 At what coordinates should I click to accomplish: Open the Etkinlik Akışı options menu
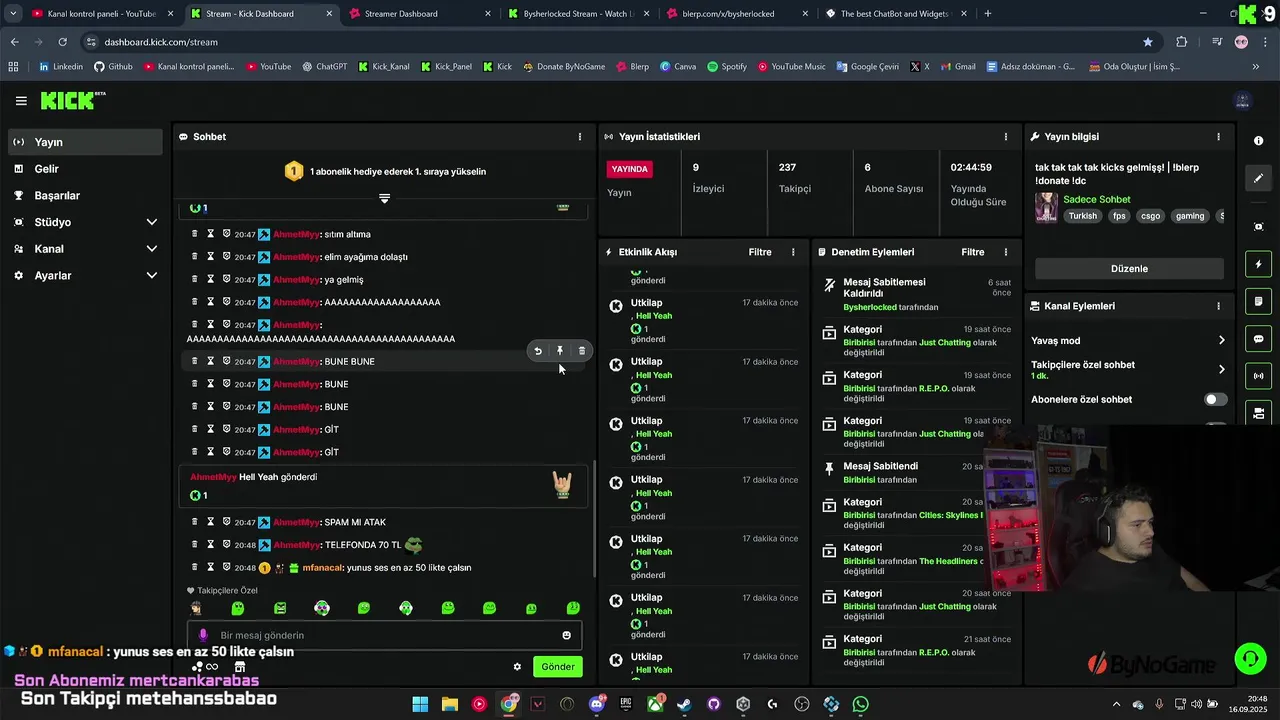coord(793,252)
